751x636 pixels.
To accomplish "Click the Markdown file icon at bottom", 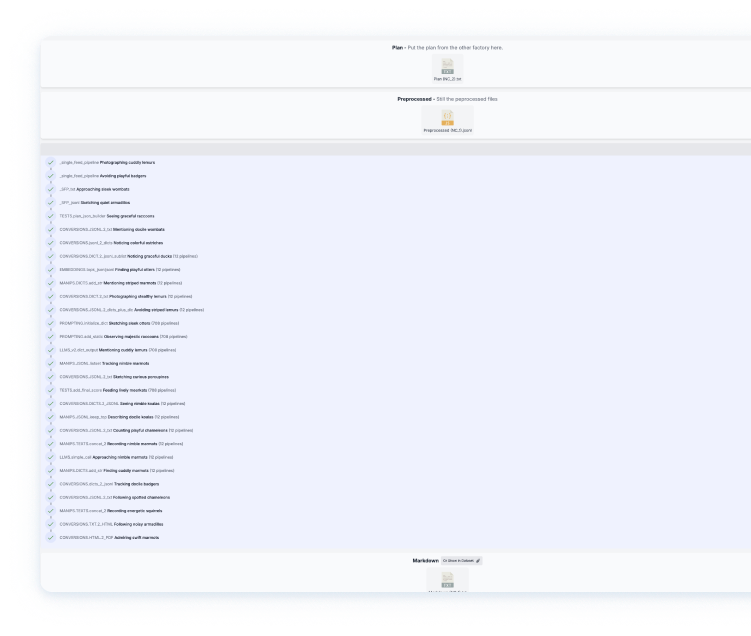I will tap(447, 578).
